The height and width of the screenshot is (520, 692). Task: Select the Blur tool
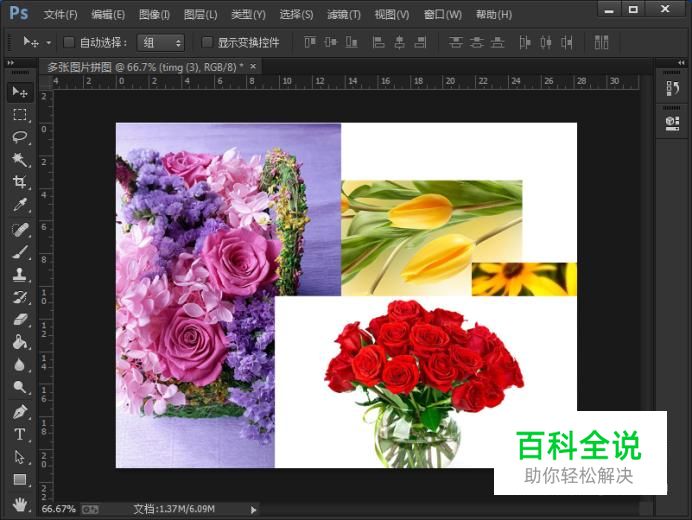[x=19, y=365]
